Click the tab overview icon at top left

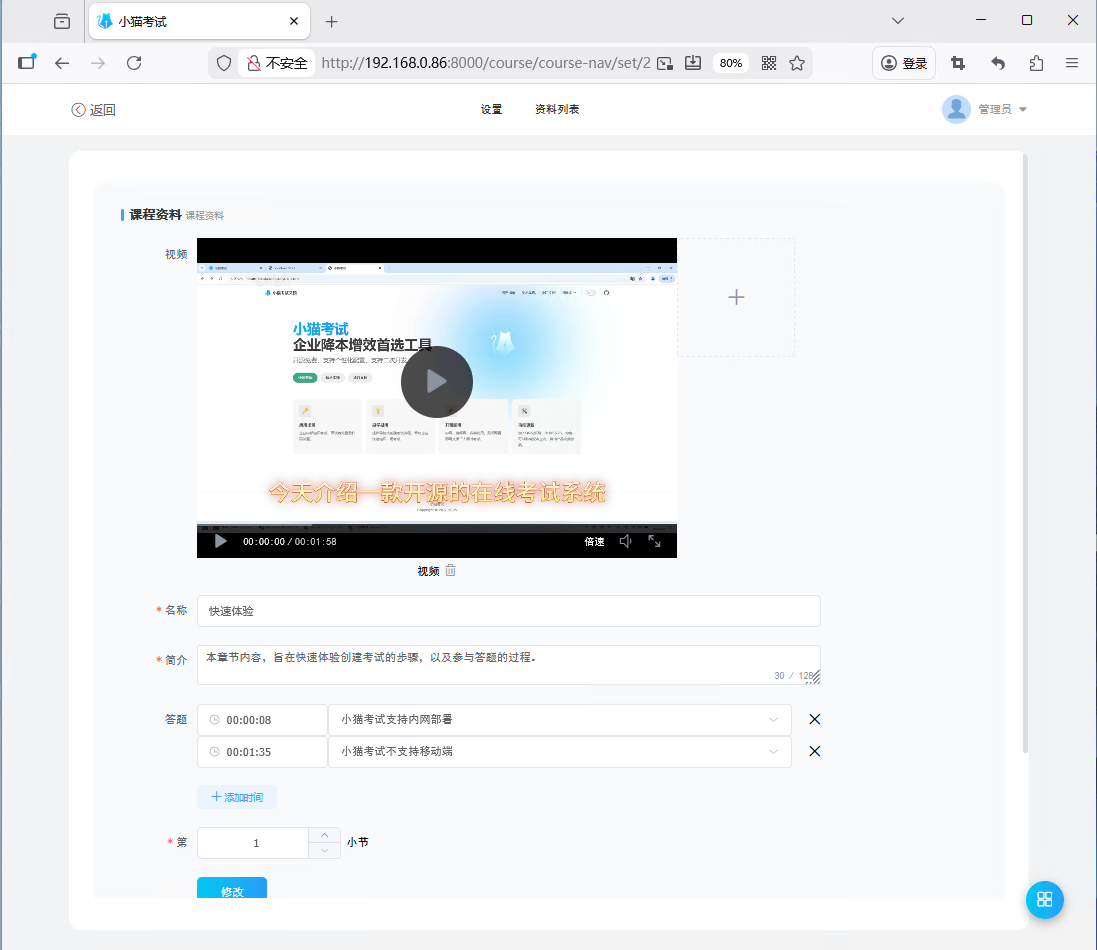coord(62,21)
